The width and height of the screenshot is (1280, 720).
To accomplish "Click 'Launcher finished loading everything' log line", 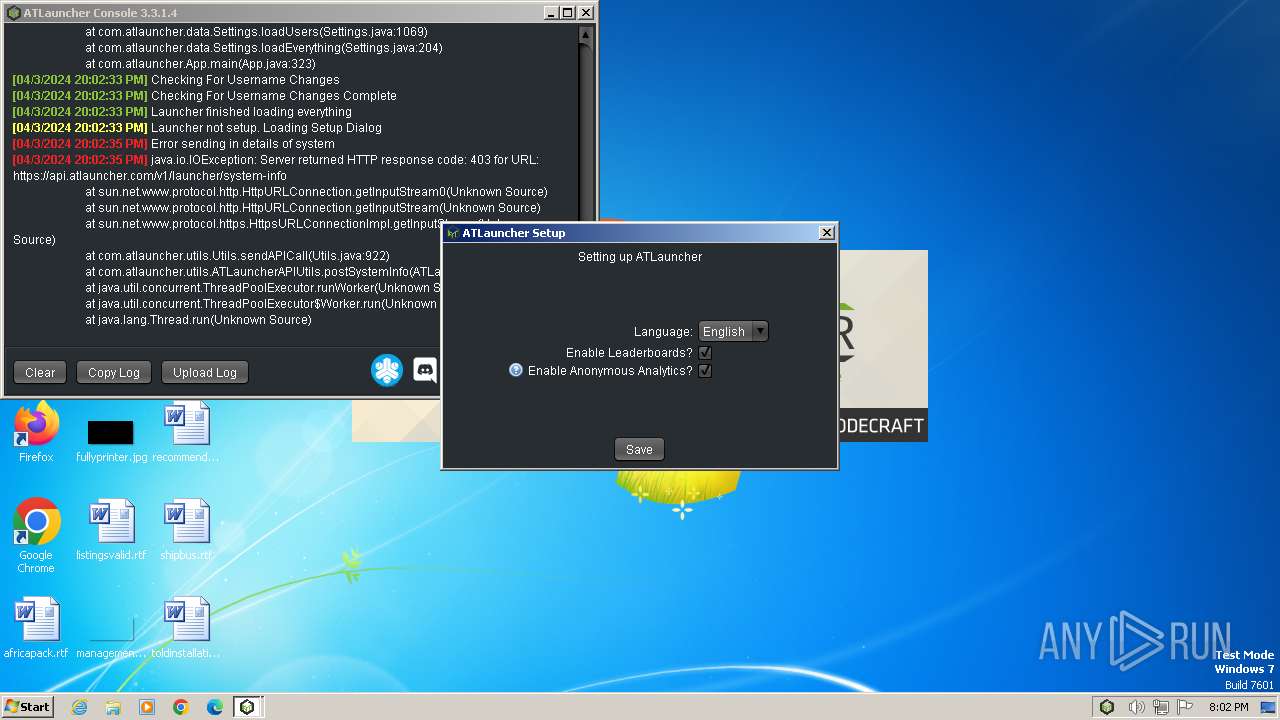I will 251,112.
